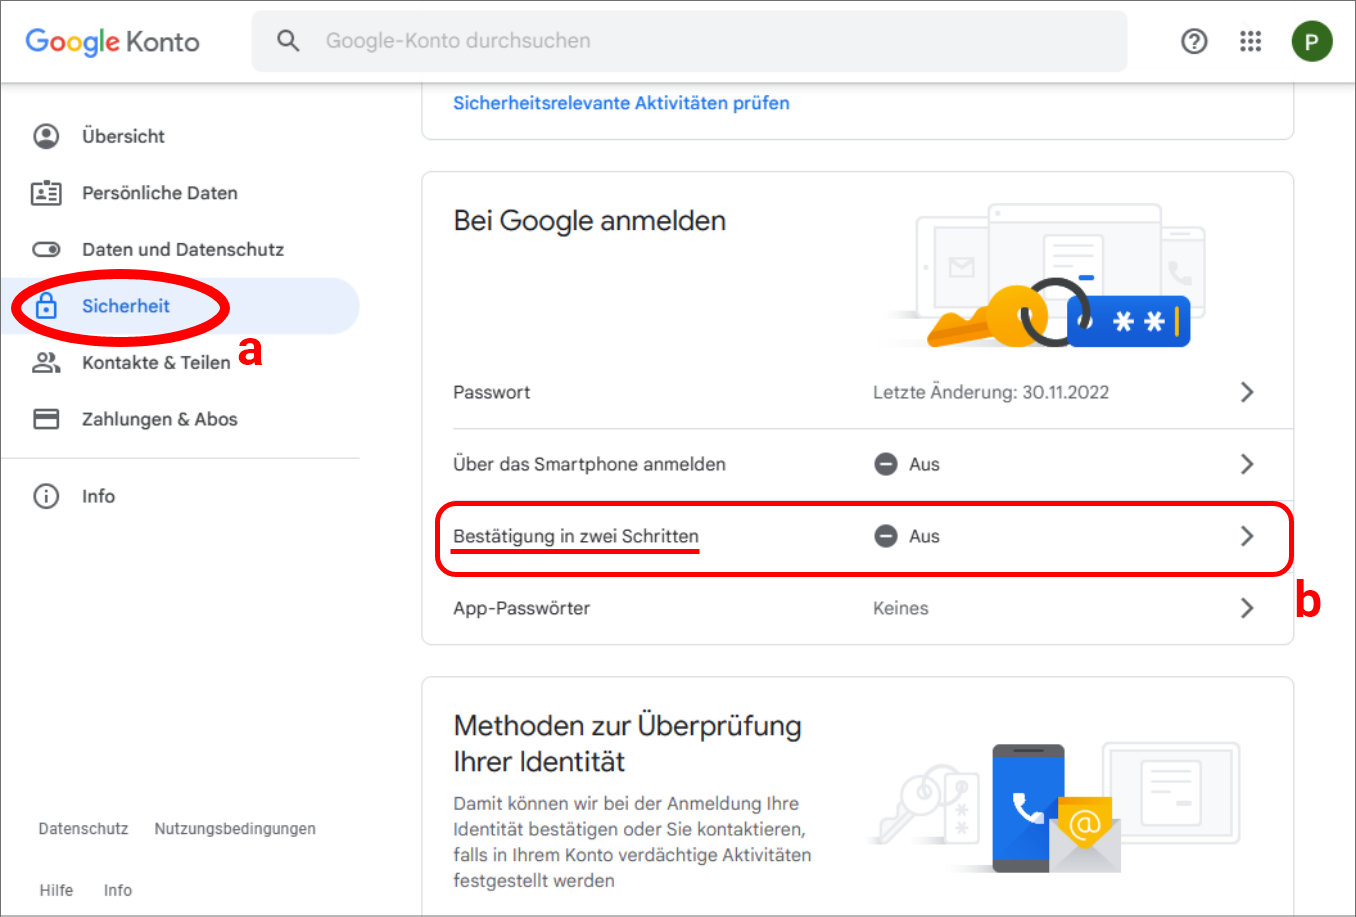
Task: Click the Sicherheit lock icon
Action: coord(46,306)
